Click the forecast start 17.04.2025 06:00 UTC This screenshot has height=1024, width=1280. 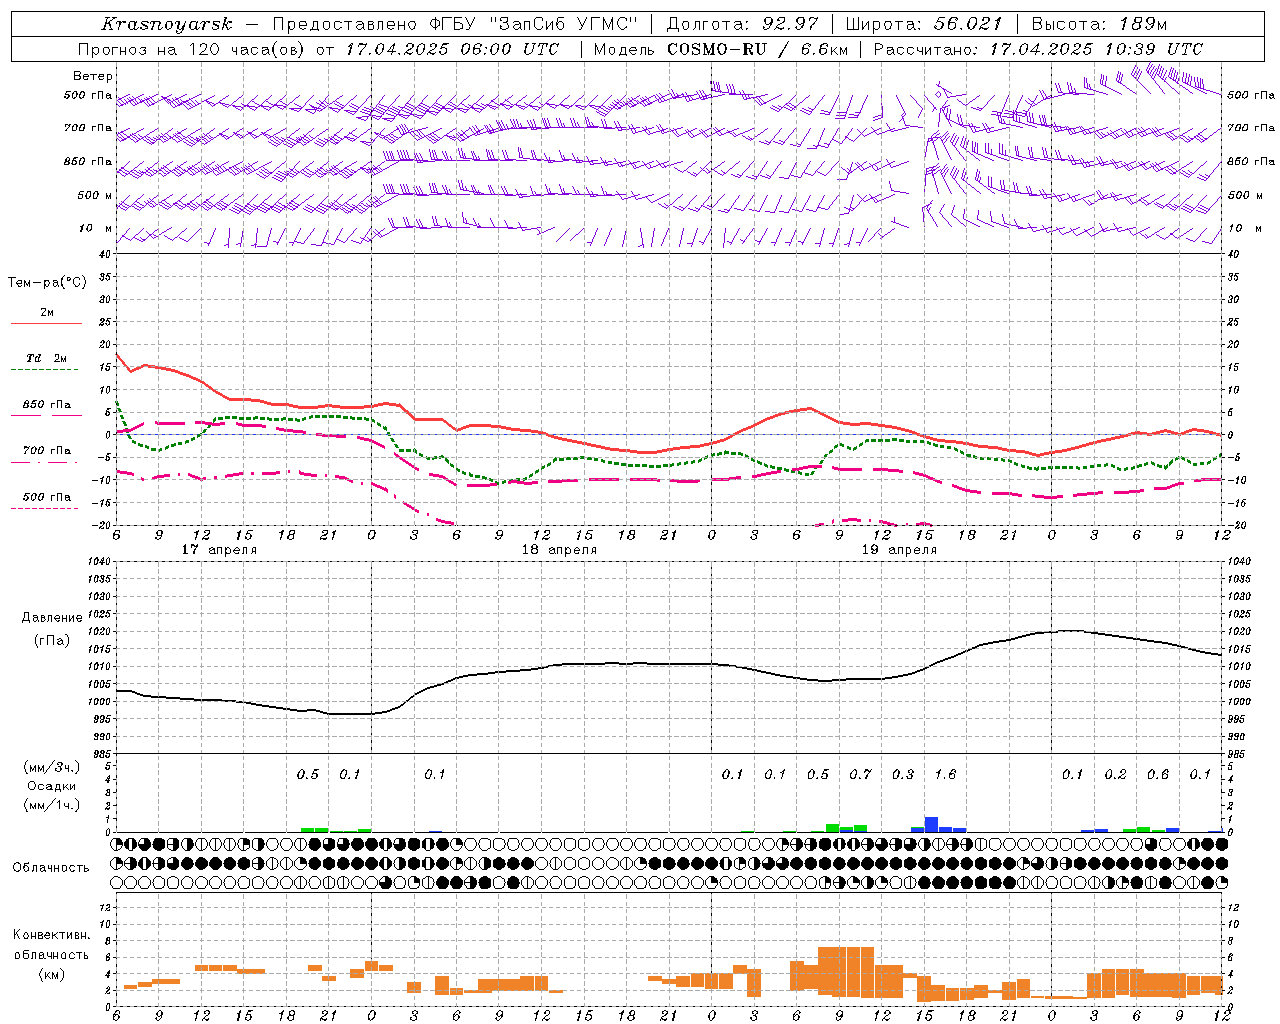tap(451, 49)
